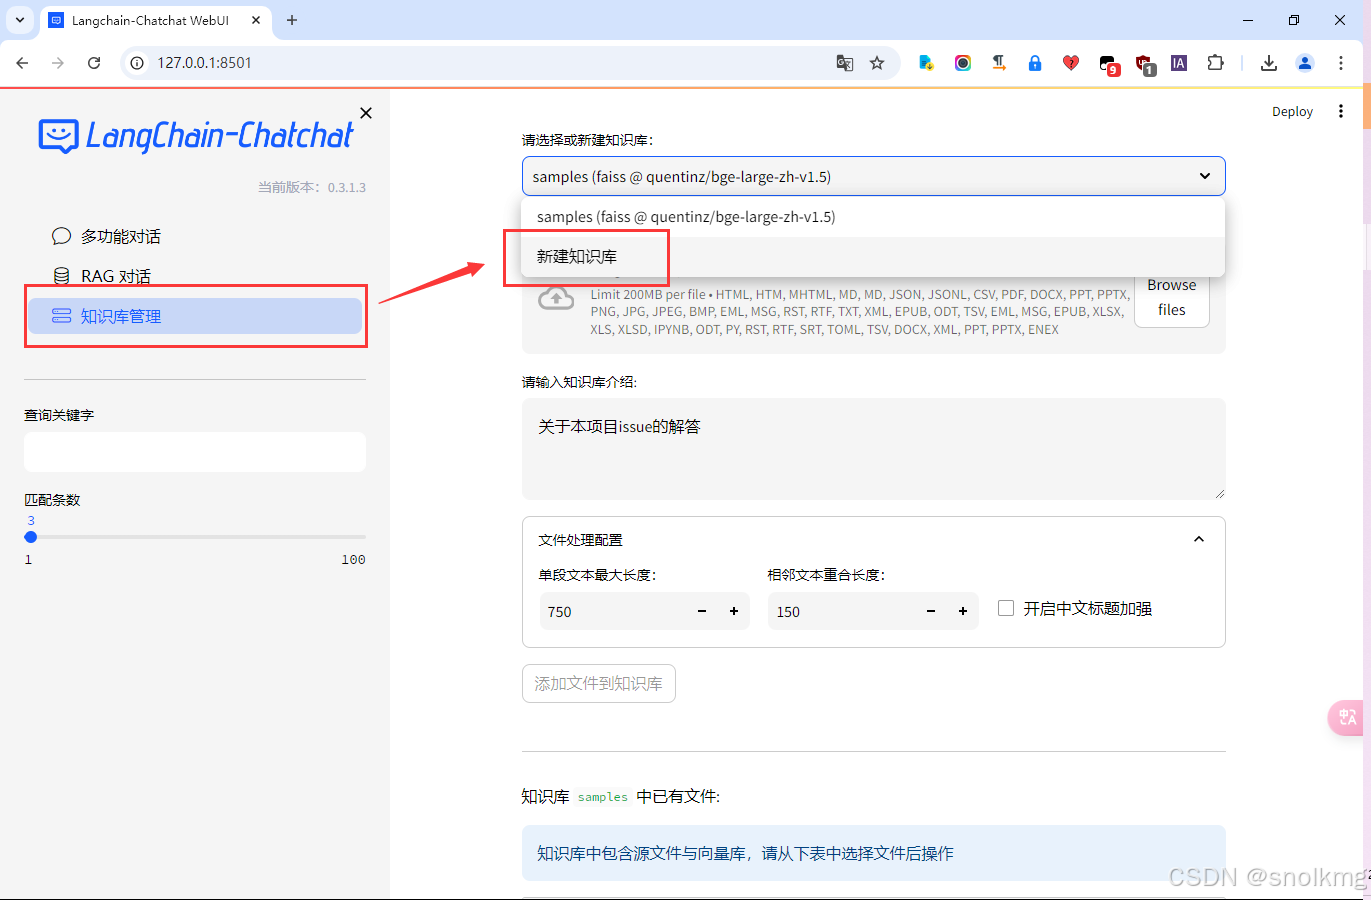Open the Deploy link
The height and width of the screenshot is (900, 1371).
[1292, 111]
